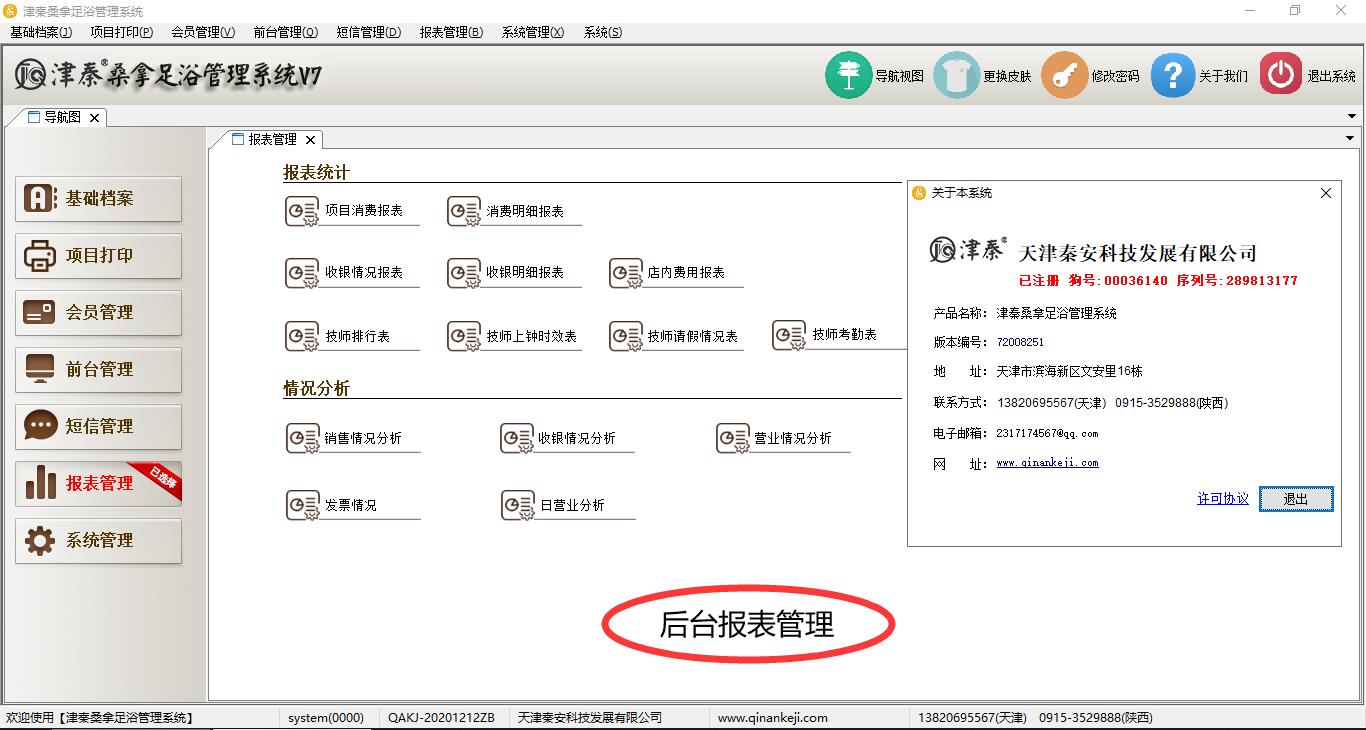
Task: Click the 更换皮肤 shirt icon
Action: [956, 75]
